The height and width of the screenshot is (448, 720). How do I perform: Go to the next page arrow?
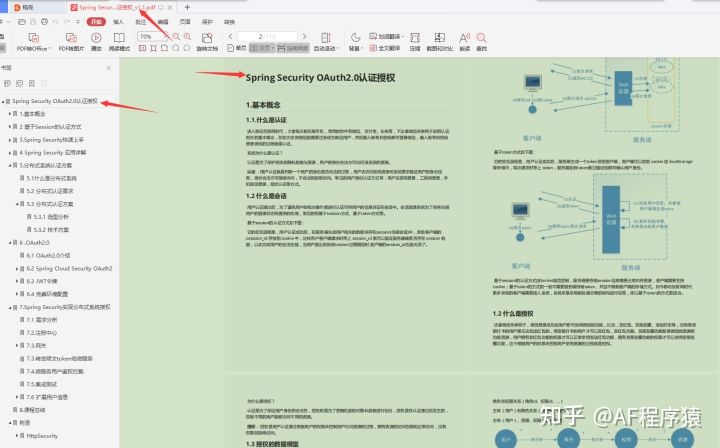304,36
